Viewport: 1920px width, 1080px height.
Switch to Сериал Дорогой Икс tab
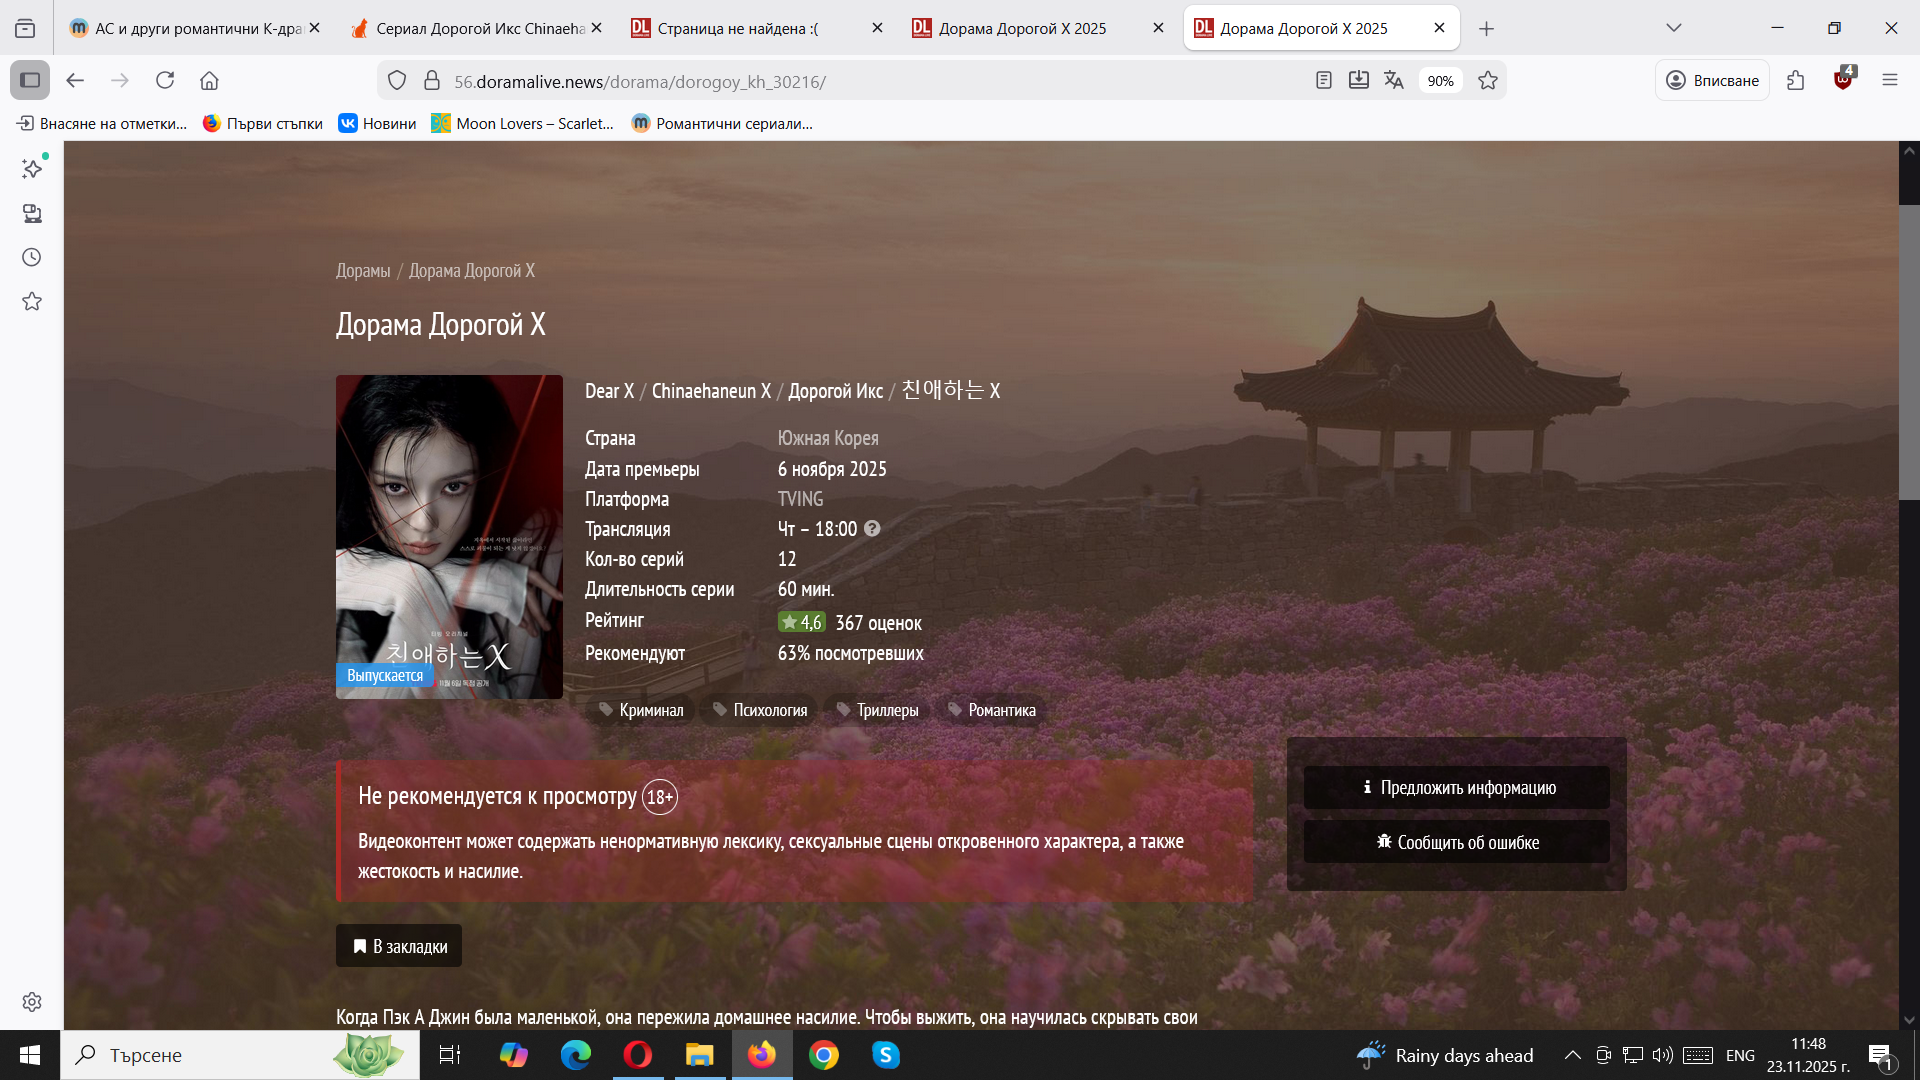[470, 28]
